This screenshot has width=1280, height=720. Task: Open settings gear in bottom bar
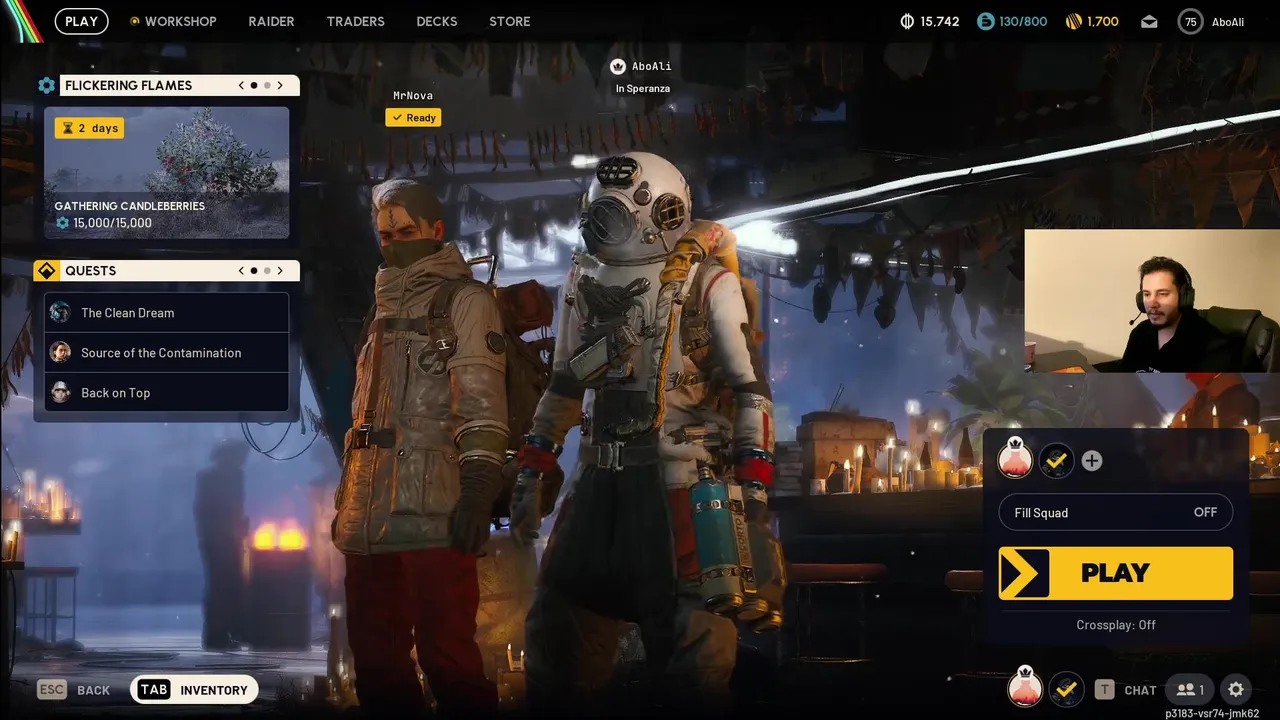1236,689
